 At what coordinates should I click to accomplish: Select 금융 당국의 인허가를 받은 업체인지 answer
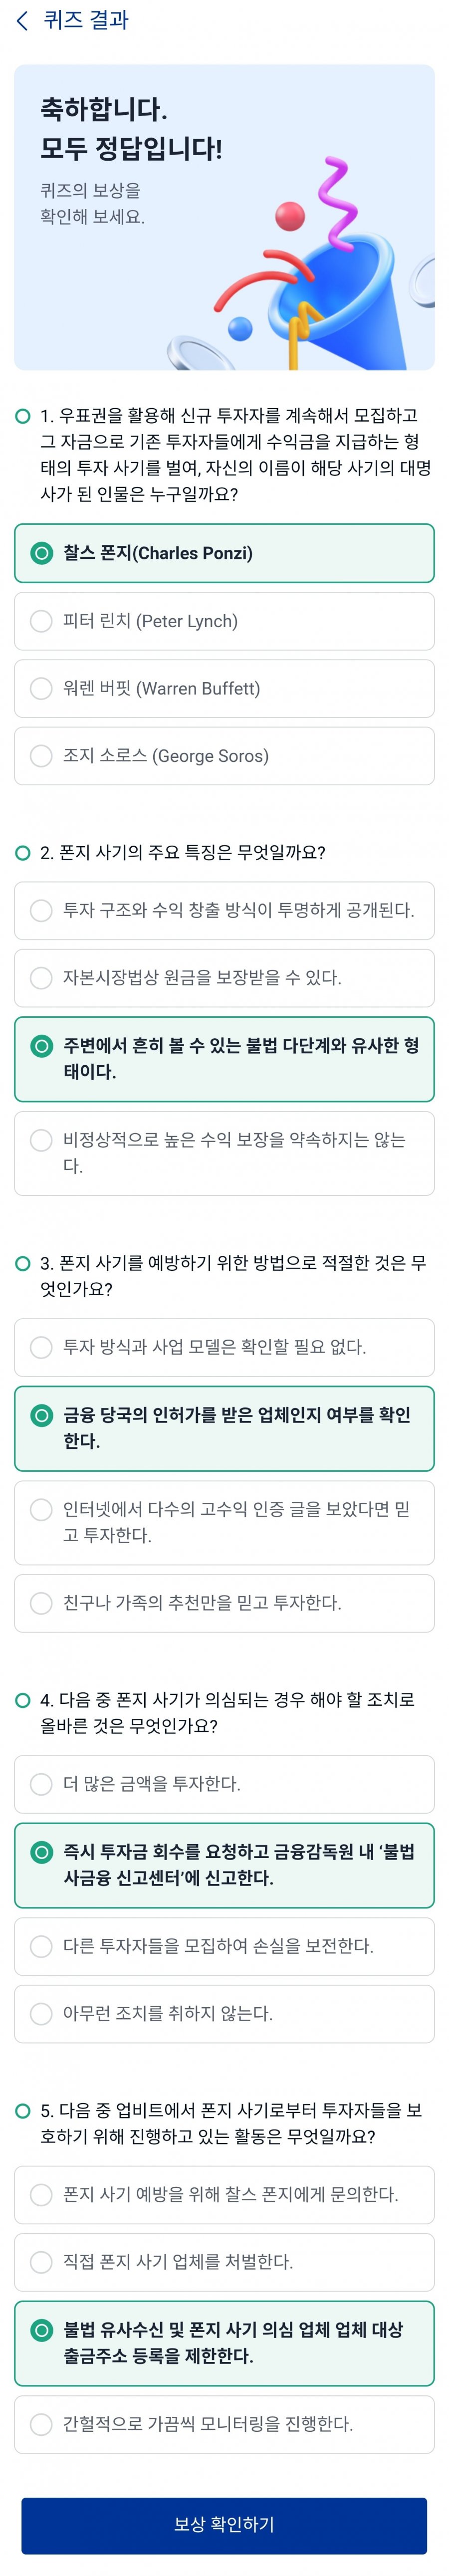click(224, 1428)
